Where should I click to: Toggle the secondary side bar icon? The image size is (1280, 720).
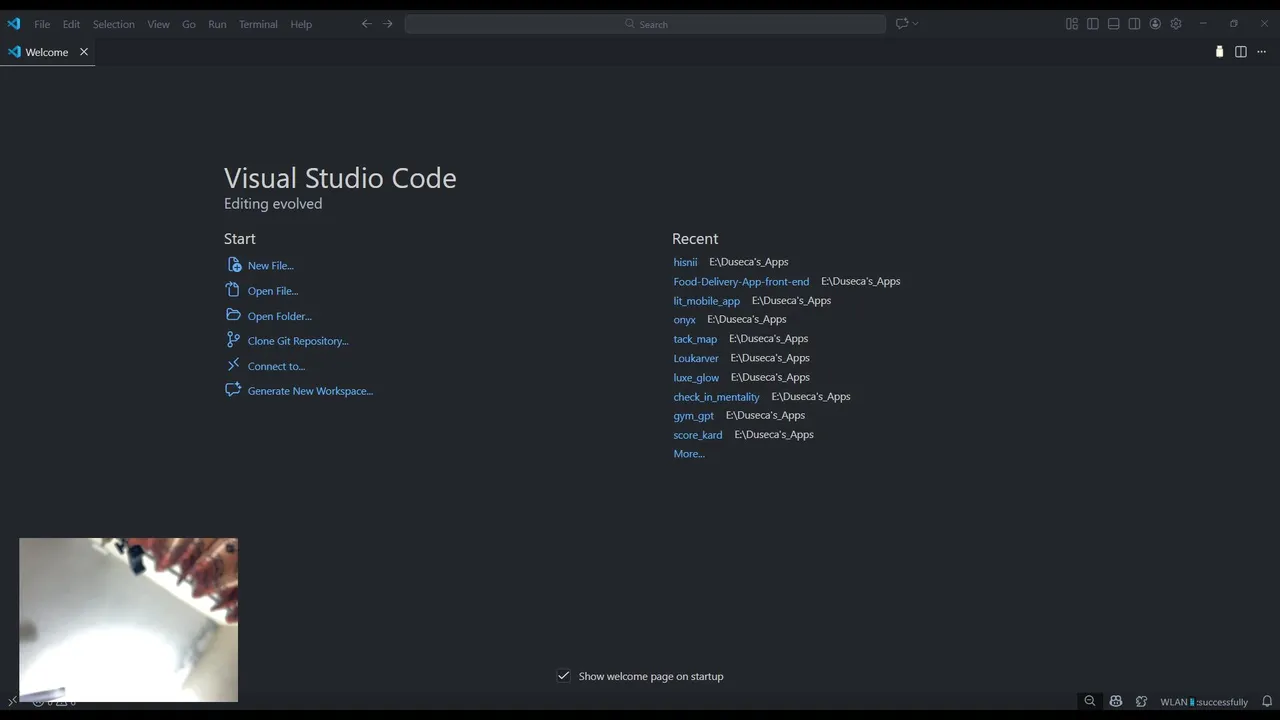click(x=1134, y=24)
